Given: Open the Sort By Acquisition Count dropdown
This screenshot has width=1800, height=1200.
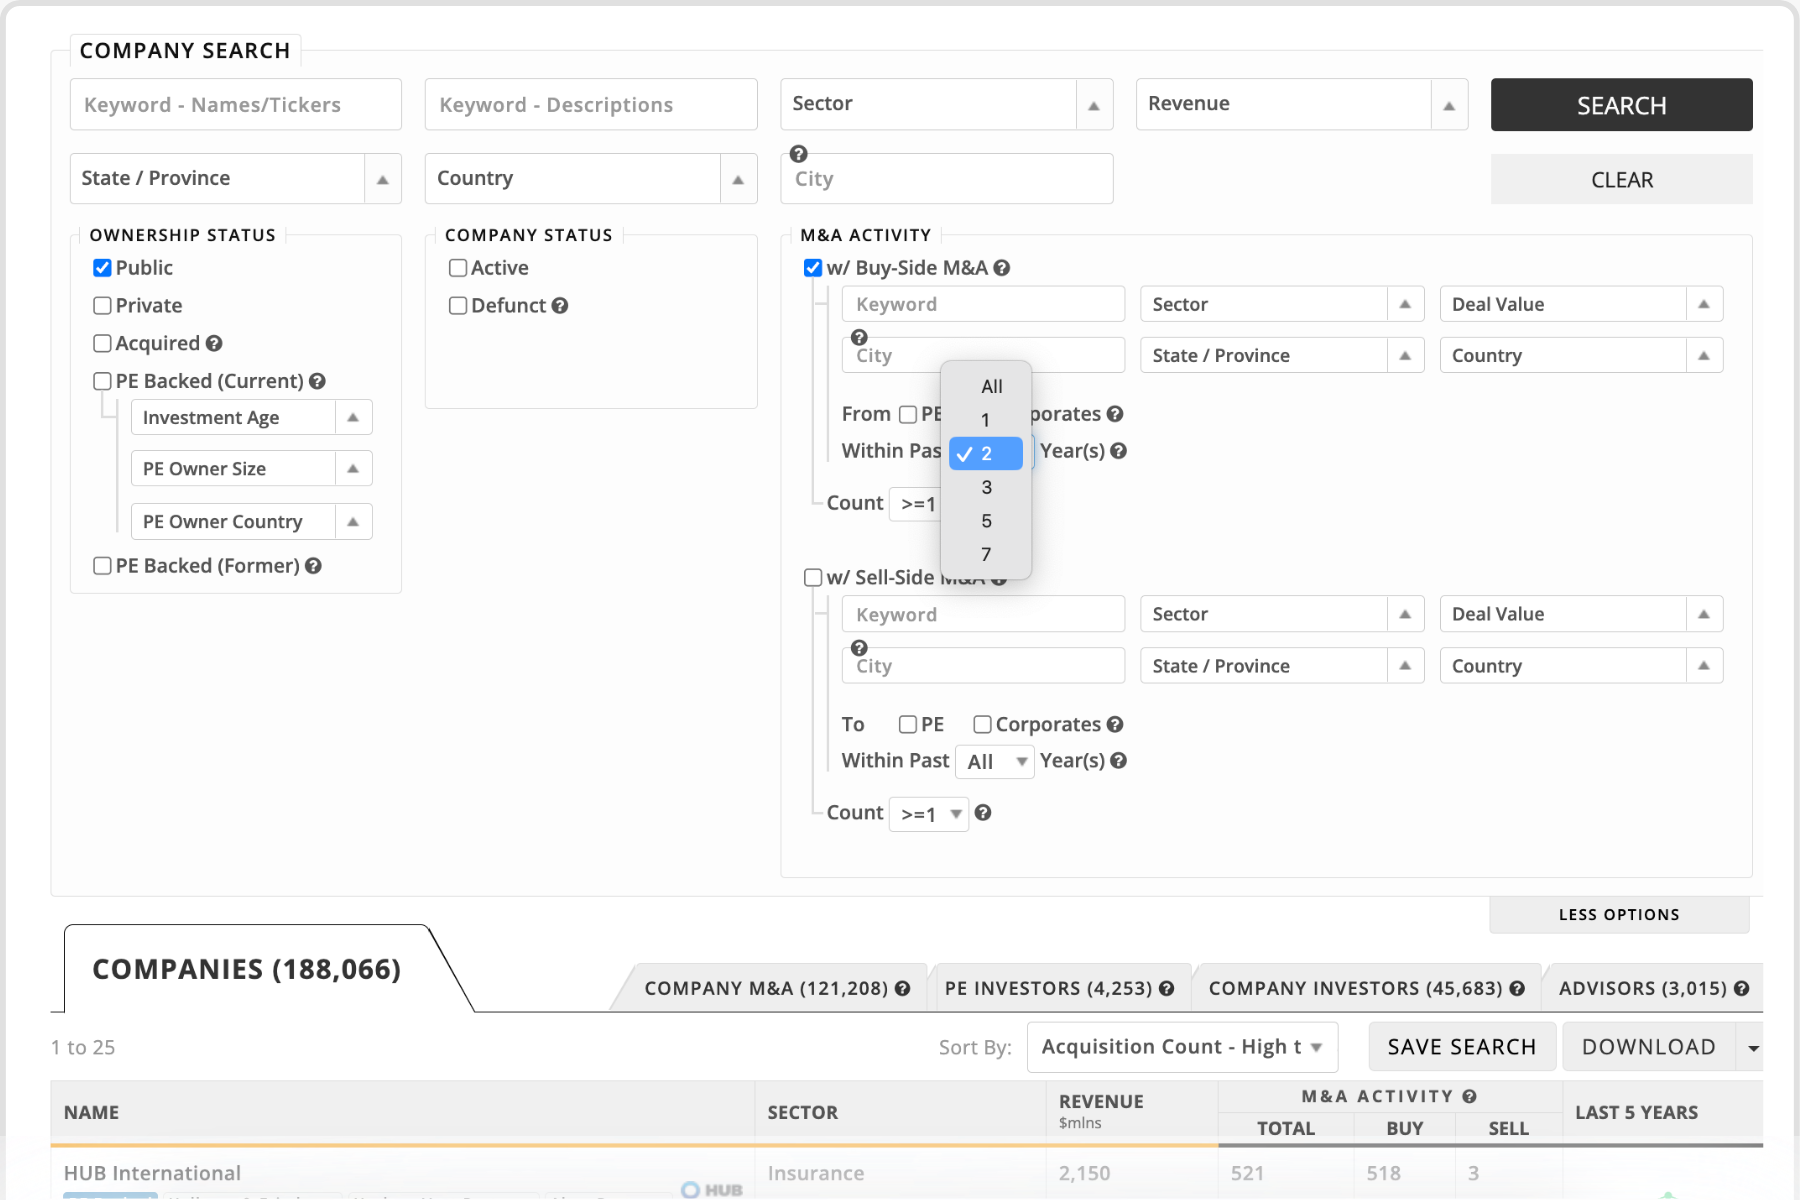Looking at the screenshot, I should [1181, 1047].
